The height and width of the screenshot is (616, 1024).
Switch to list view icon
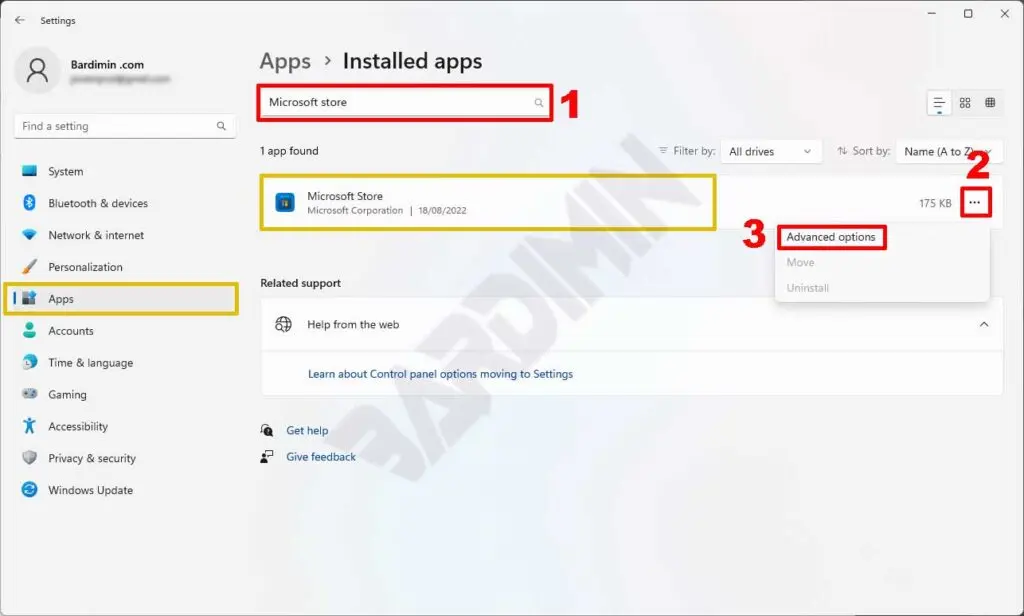click(939, 103)
